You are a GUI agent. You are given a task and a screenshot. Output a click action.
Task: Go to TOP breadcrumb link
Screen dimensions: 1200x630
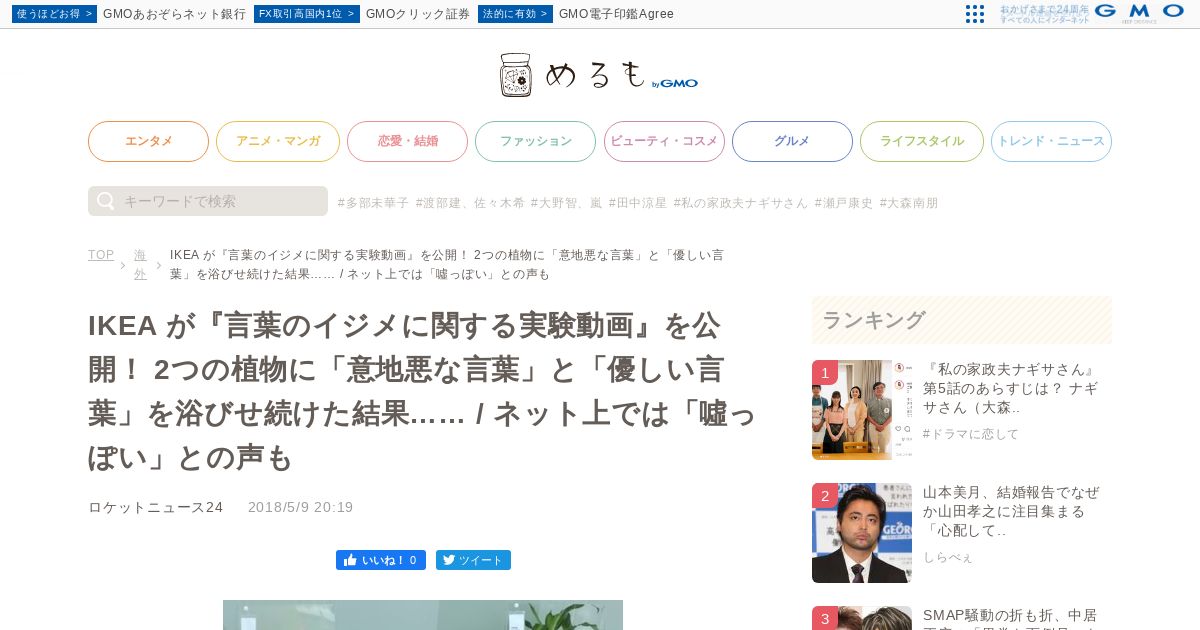tap(101, 255)
